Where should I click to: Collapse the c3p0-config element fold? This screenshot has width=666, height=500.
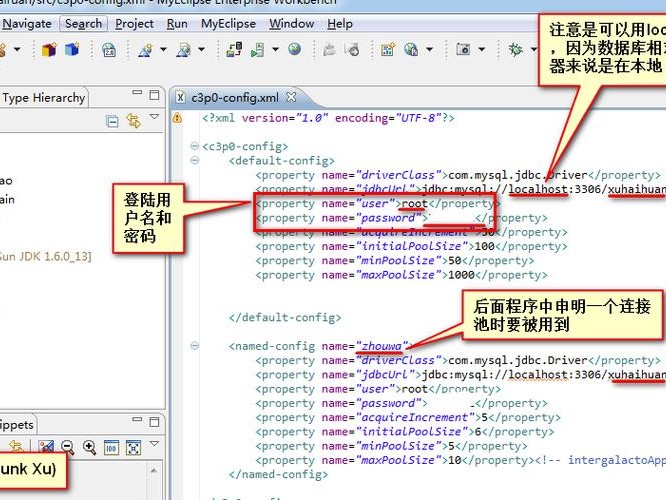[195, 146]
